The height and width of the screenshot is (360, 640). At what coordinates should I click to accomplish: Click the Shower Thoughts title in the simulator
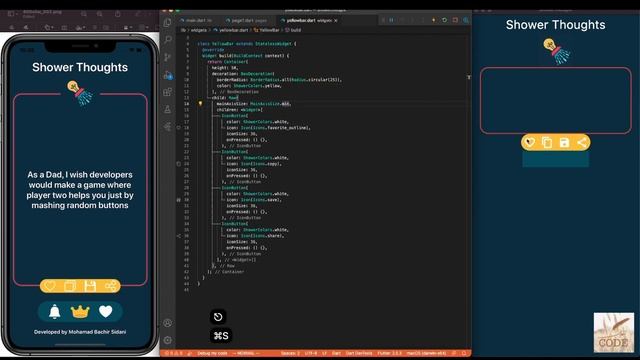[x=556, y=25]
